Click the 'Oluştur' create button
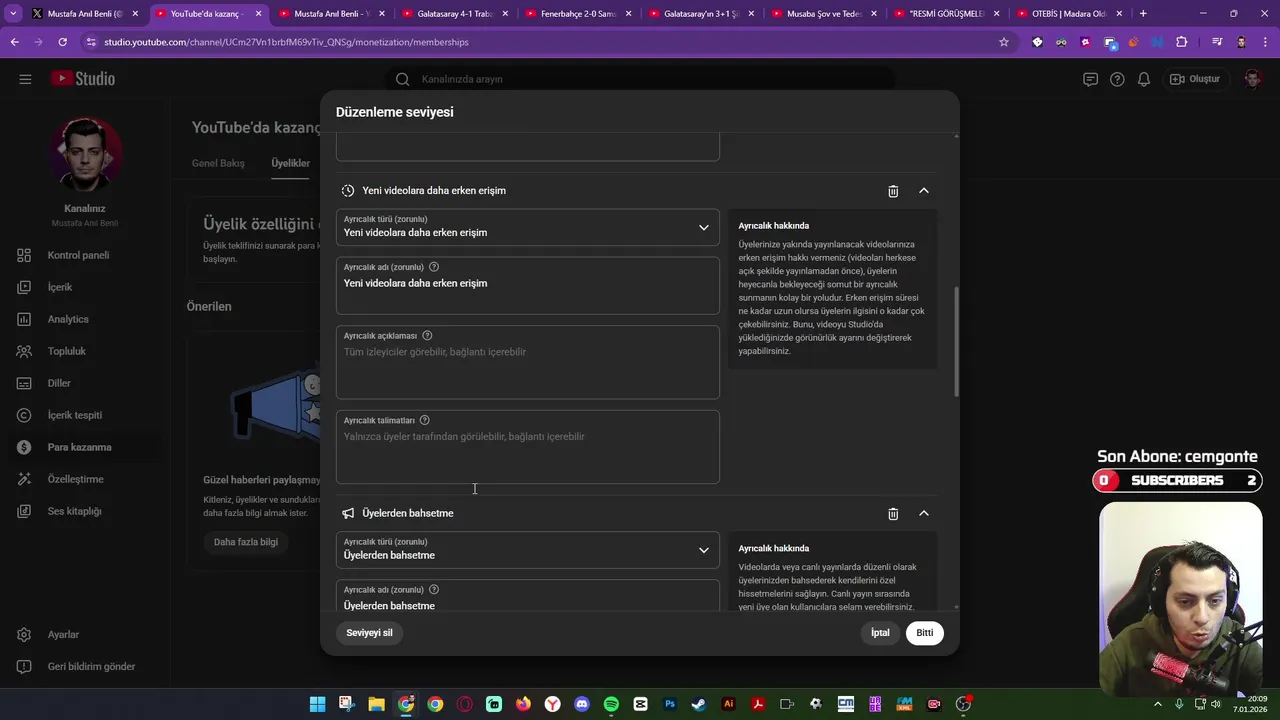1280x720 pixels. coord(1195,79)
